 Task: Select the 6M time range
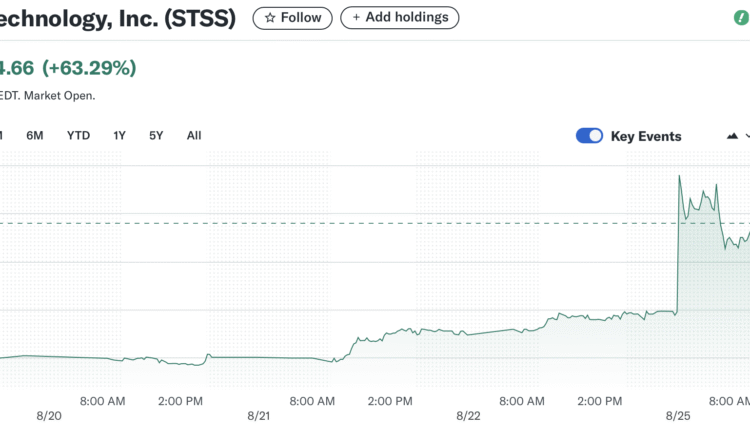[35, 135]
